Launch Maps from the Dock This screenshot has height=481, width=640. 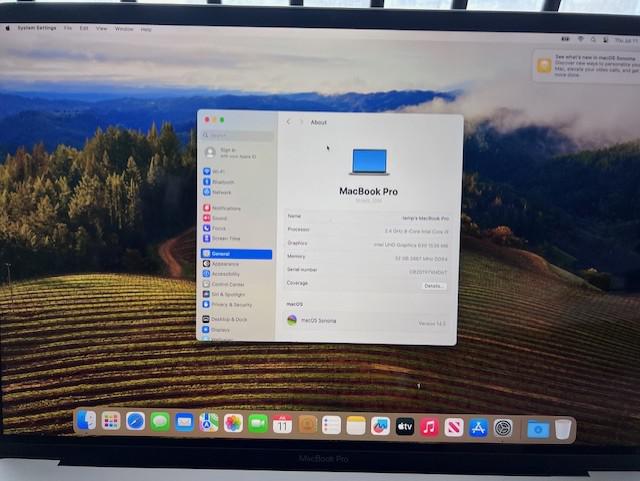coord(209,423)
